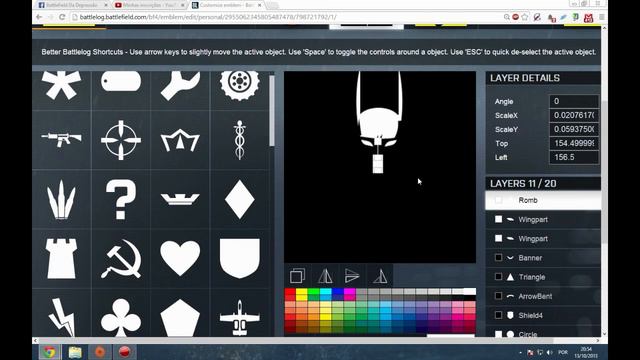
Task: Select the ArrowBent layer row
Action: pos(543,296)
